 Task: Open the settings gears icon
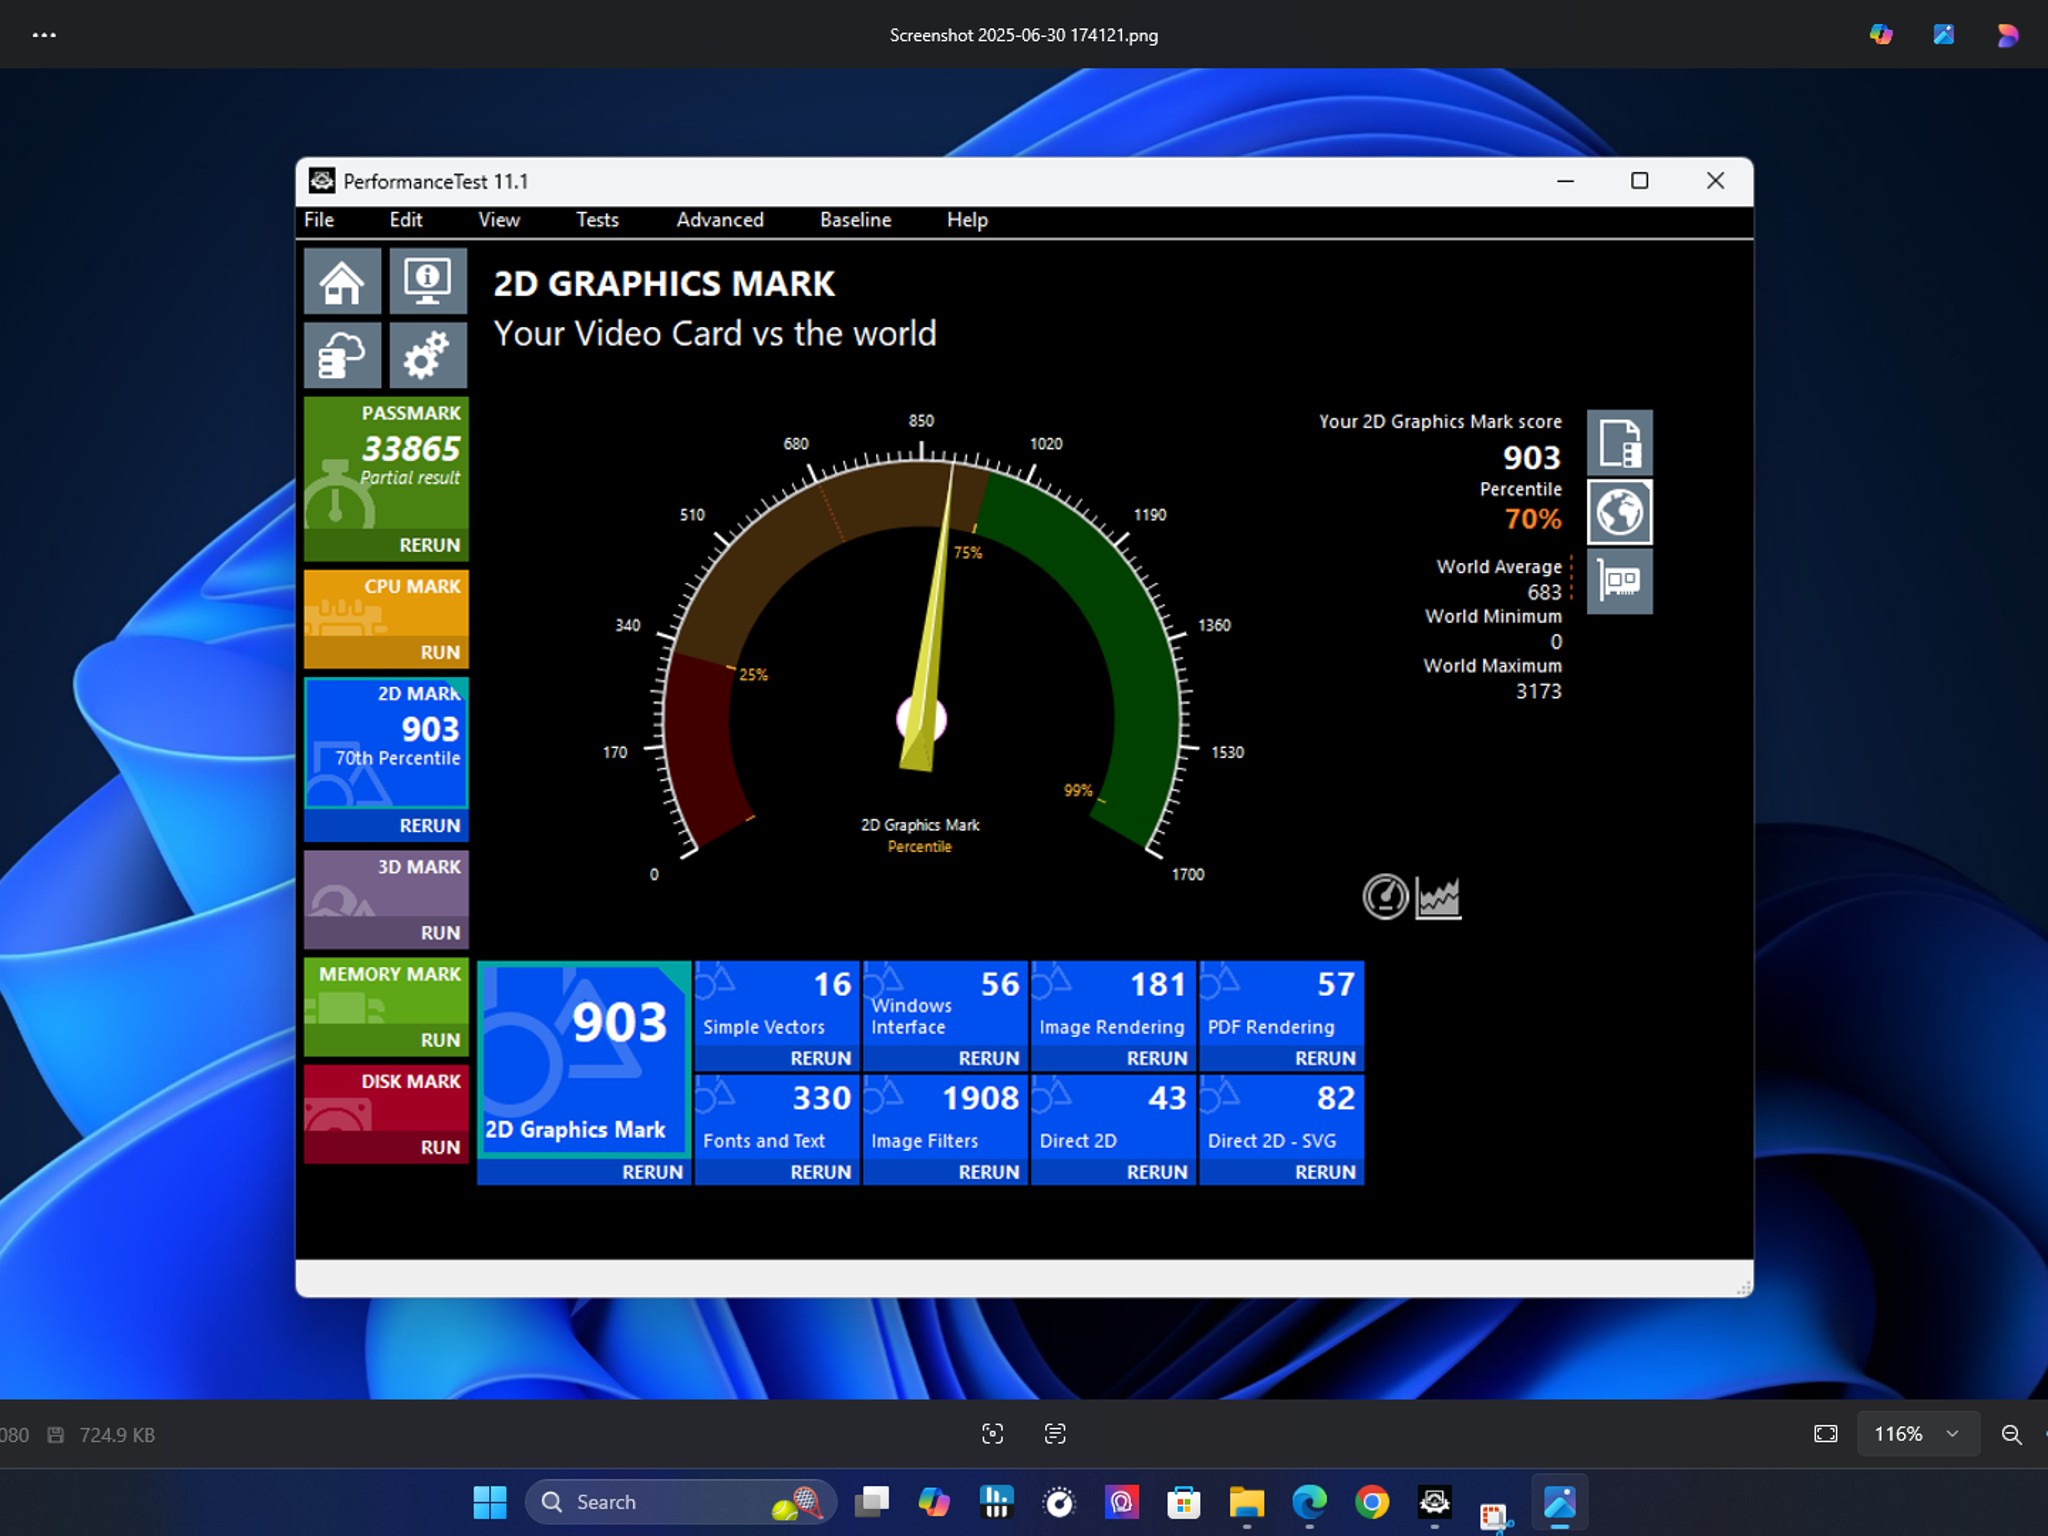coord(427,355)
